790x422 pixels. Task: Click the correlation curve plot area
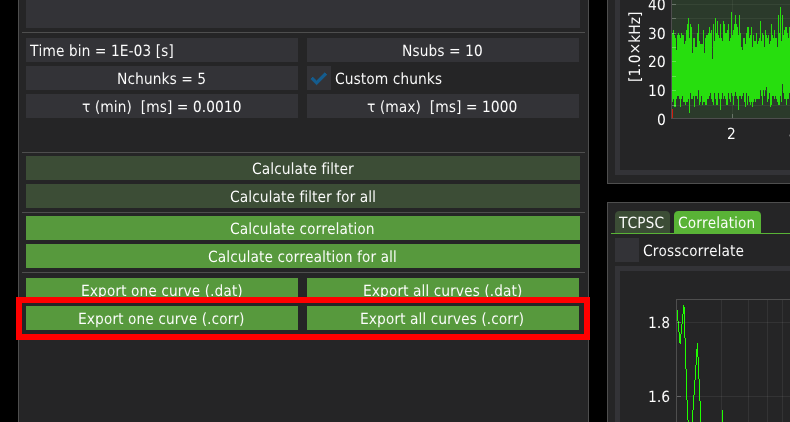pyautogui.click(x=730, y=360)
